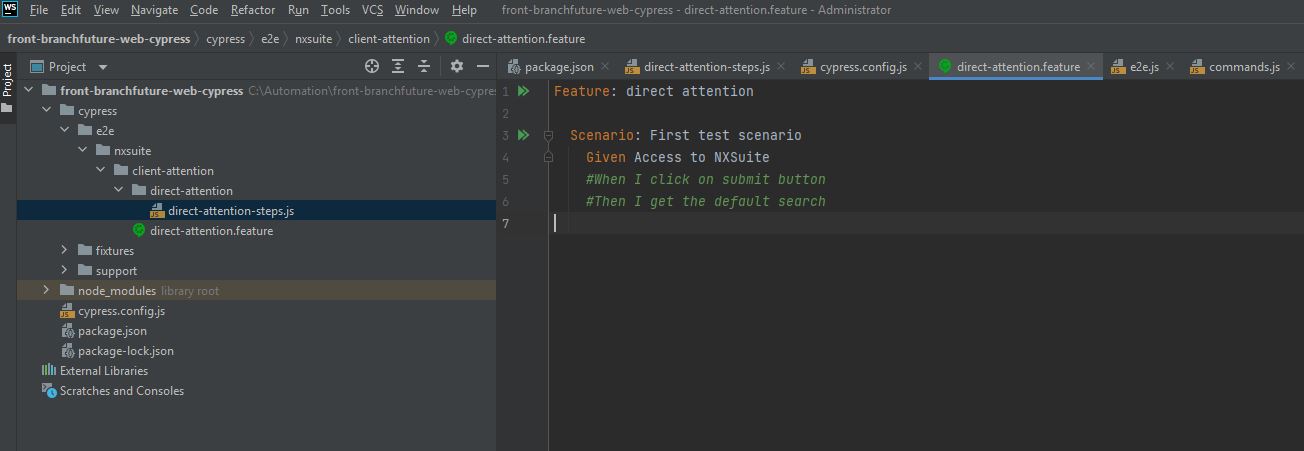Viewport: 1304px width, 451px height.
Task: Switch to cypress.config.js editor tab
Action: (863, 67)
